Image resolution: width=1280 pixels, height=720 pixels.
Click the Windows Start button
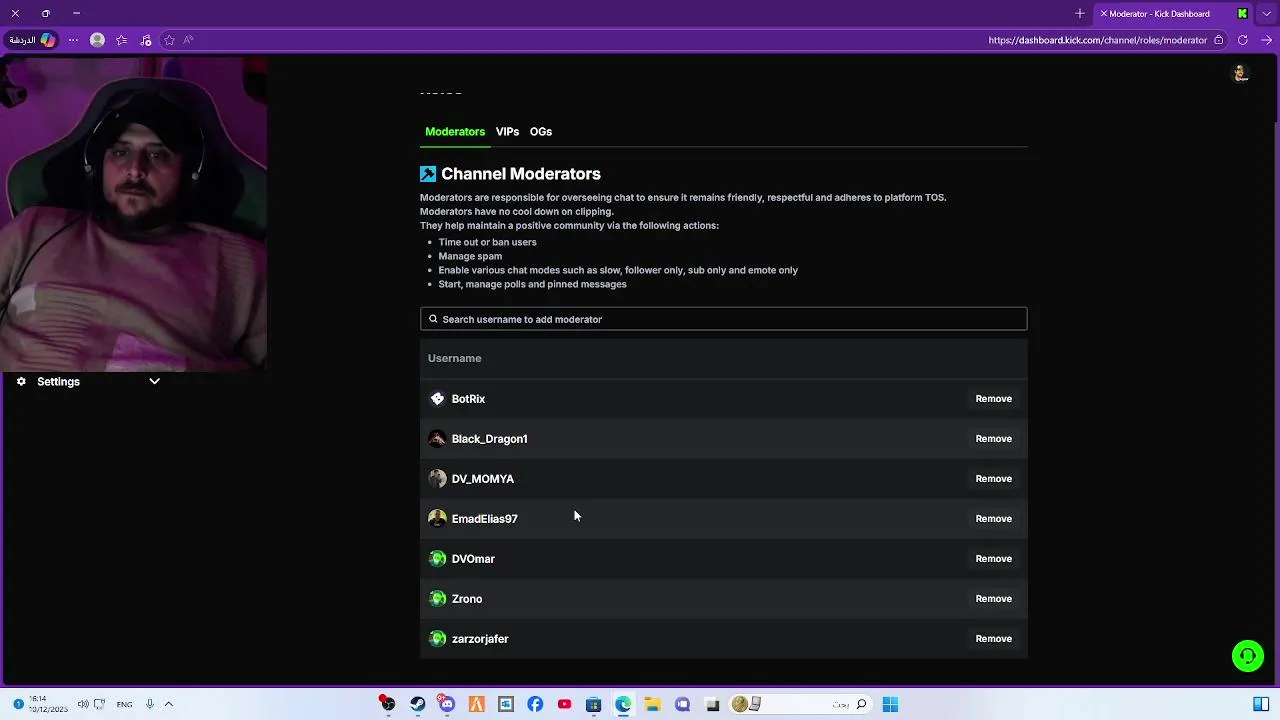tap(890, 704)
